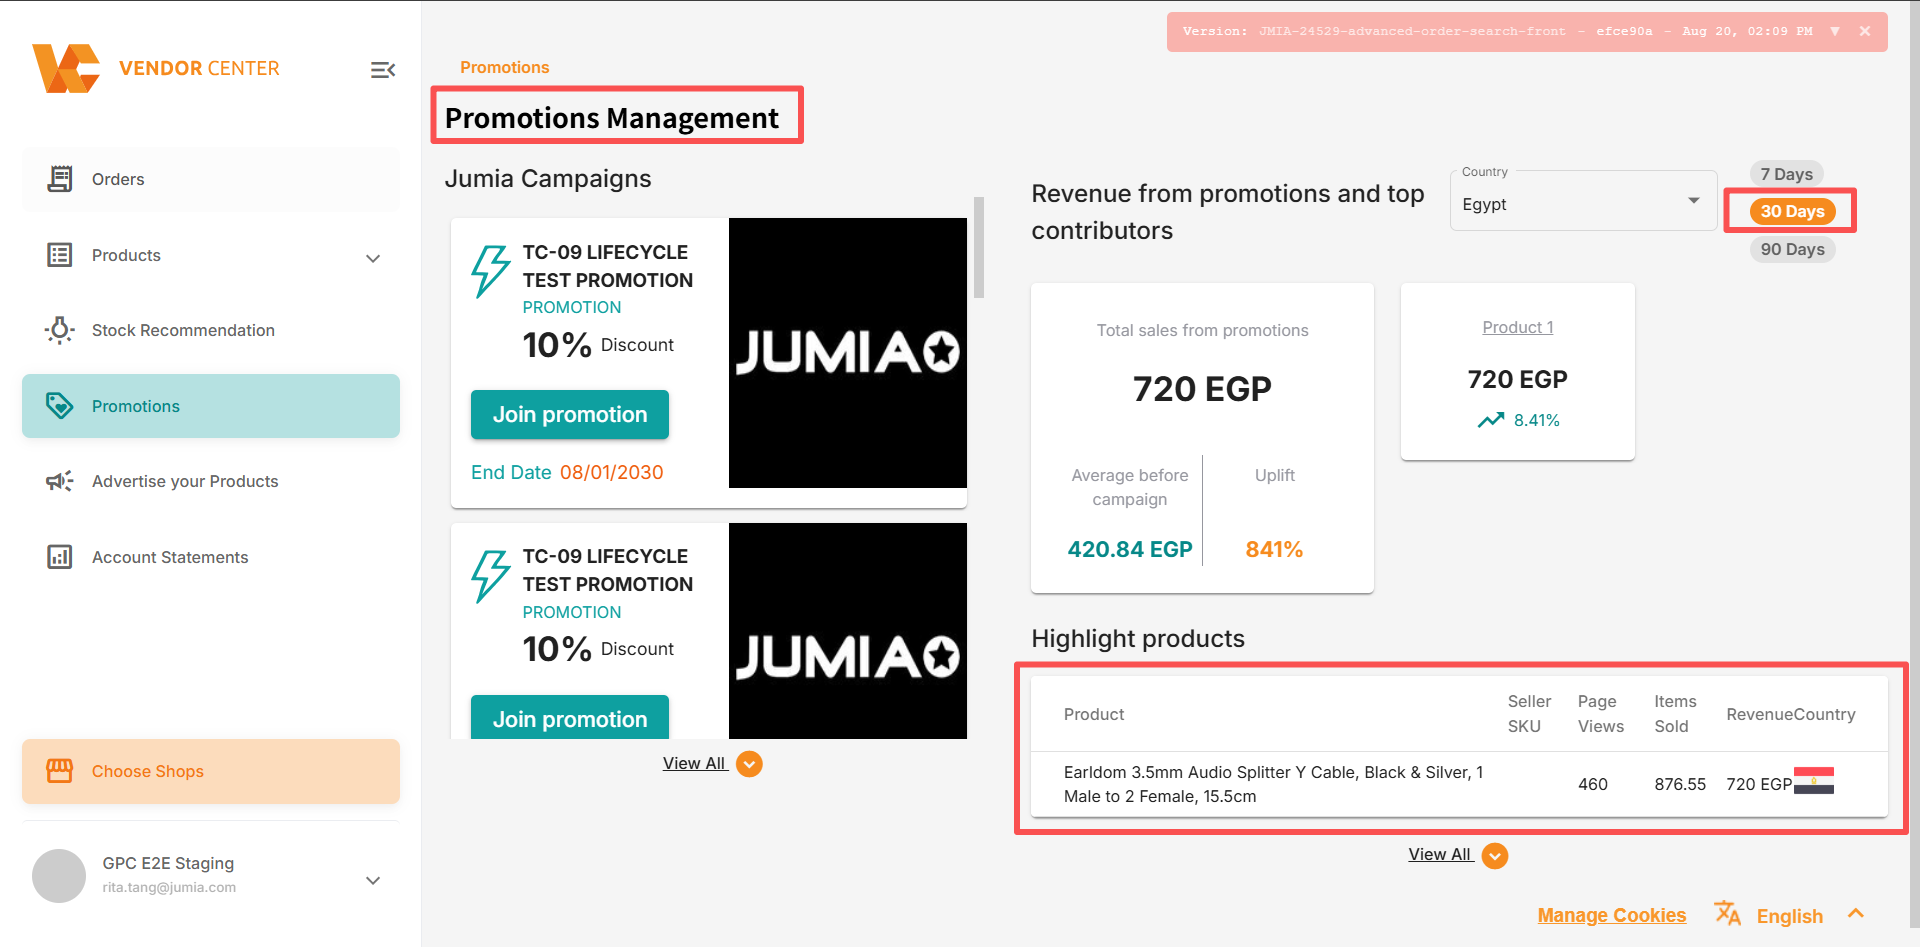Click the Advertise your Products megaphone icon

point(60,481)
